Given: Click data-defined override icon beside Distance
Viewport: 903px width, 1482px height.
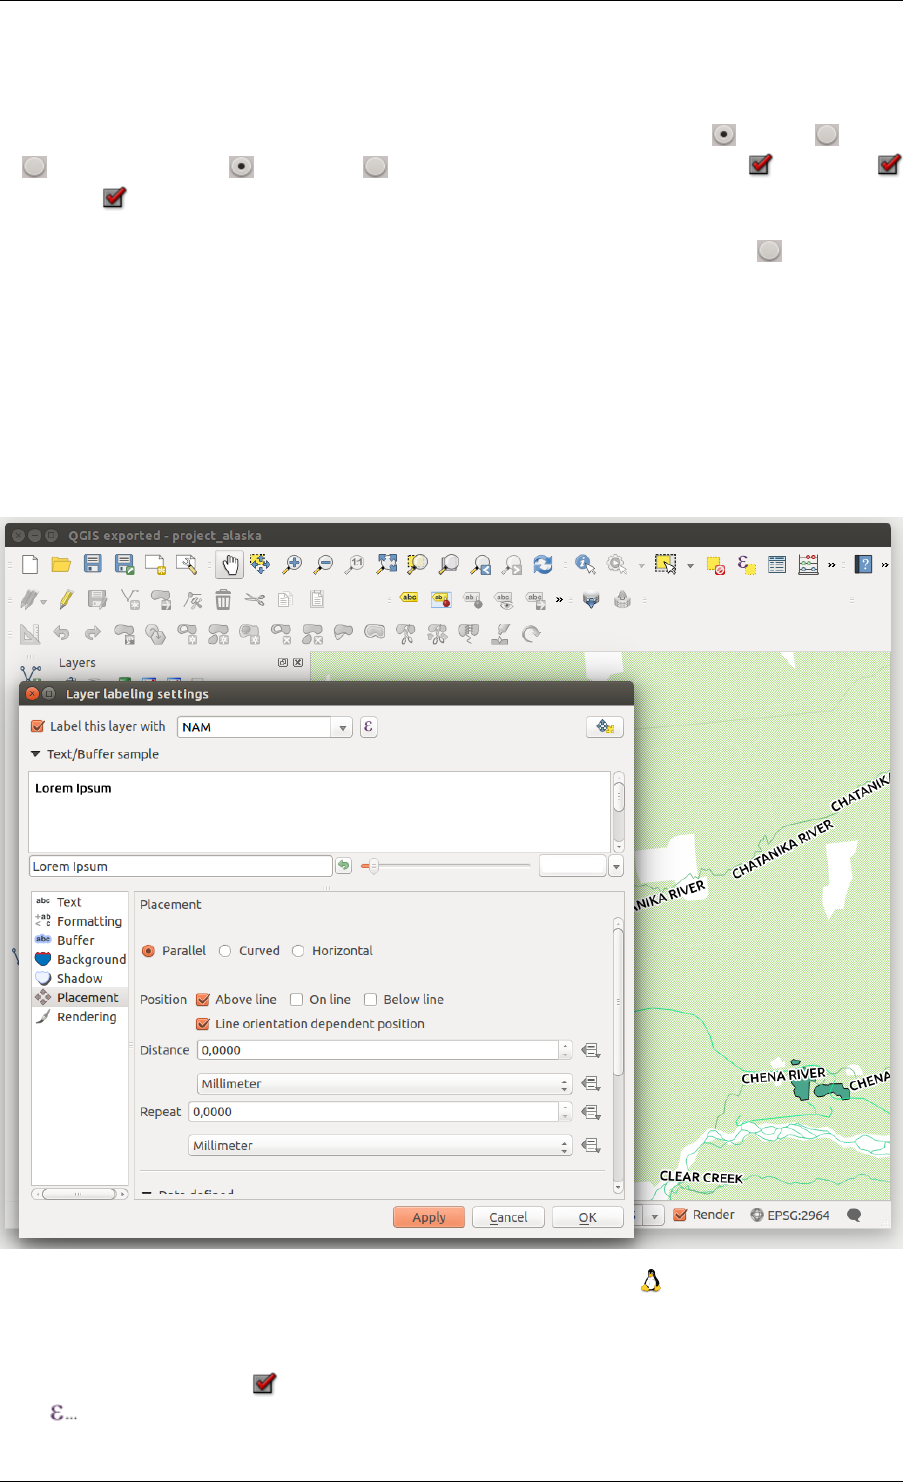Looking at the screenshot, I should pos(591,1050).
